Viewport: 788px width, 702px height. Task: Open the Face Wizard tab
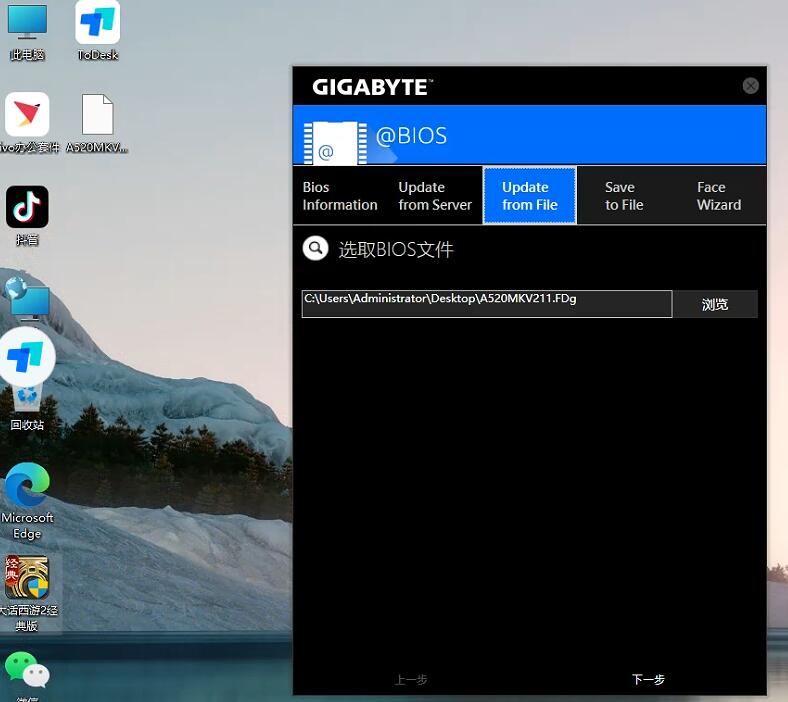[718, 196]
